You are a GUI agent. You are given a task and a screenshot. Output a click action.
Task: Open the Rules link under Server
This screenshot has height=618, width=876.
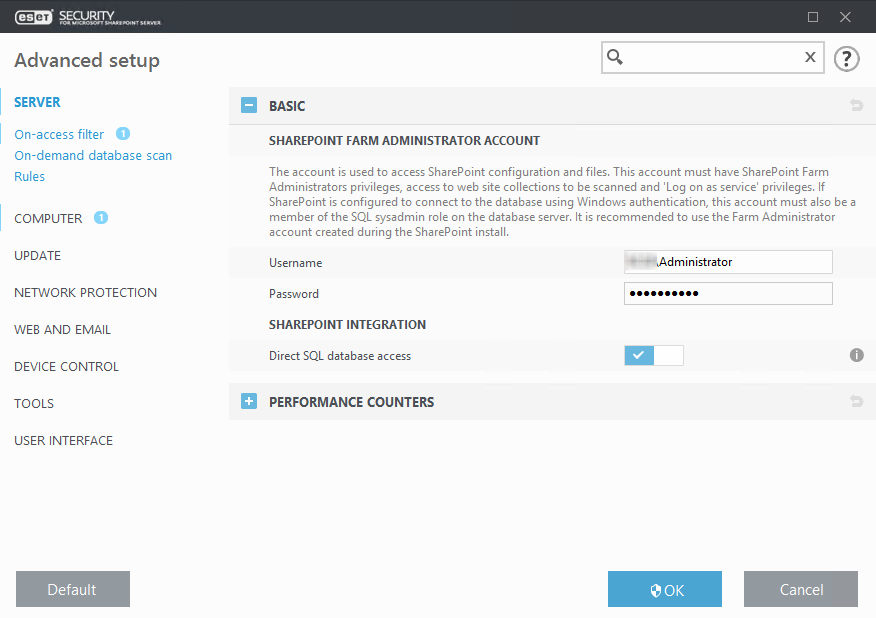coord(30,177)
